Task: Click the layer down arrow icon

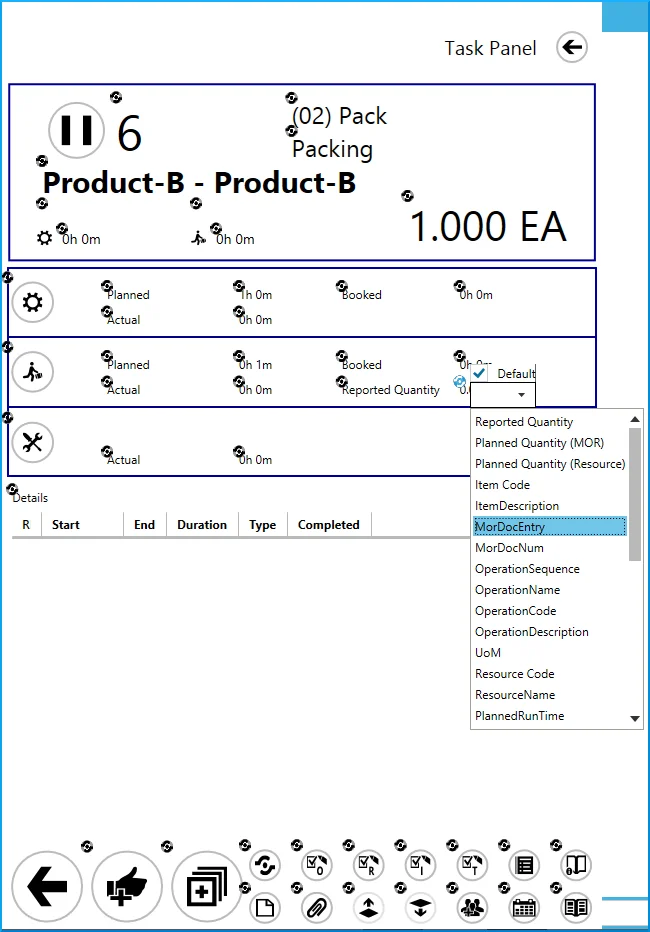Action: click(x=420, y=908)
